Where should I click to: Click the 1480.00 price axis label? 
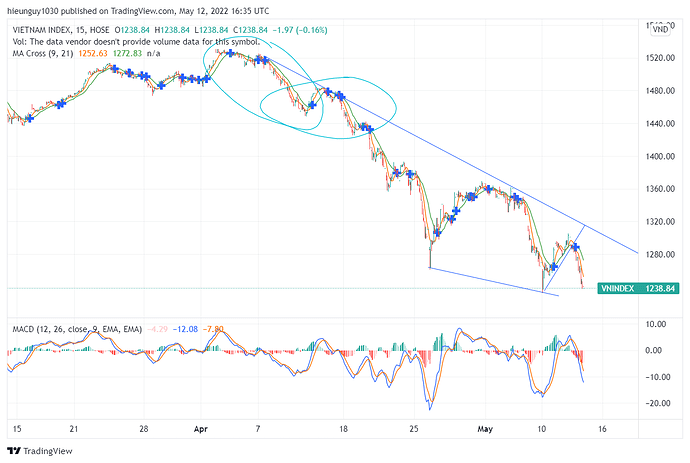pyautogui.click(x=660, y=91)
